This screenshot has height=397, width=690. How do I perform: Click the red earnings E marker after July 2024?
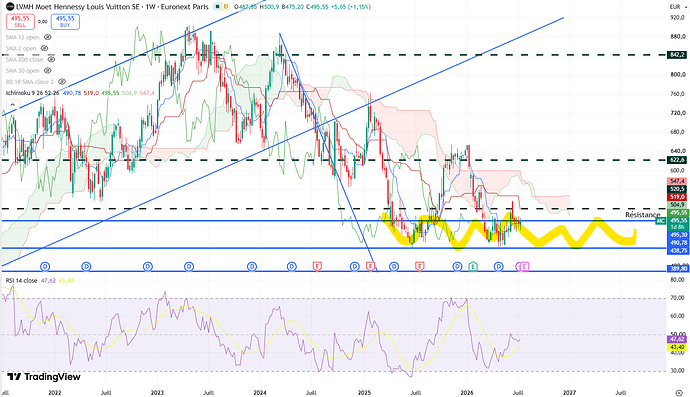(x=317, y=266)
